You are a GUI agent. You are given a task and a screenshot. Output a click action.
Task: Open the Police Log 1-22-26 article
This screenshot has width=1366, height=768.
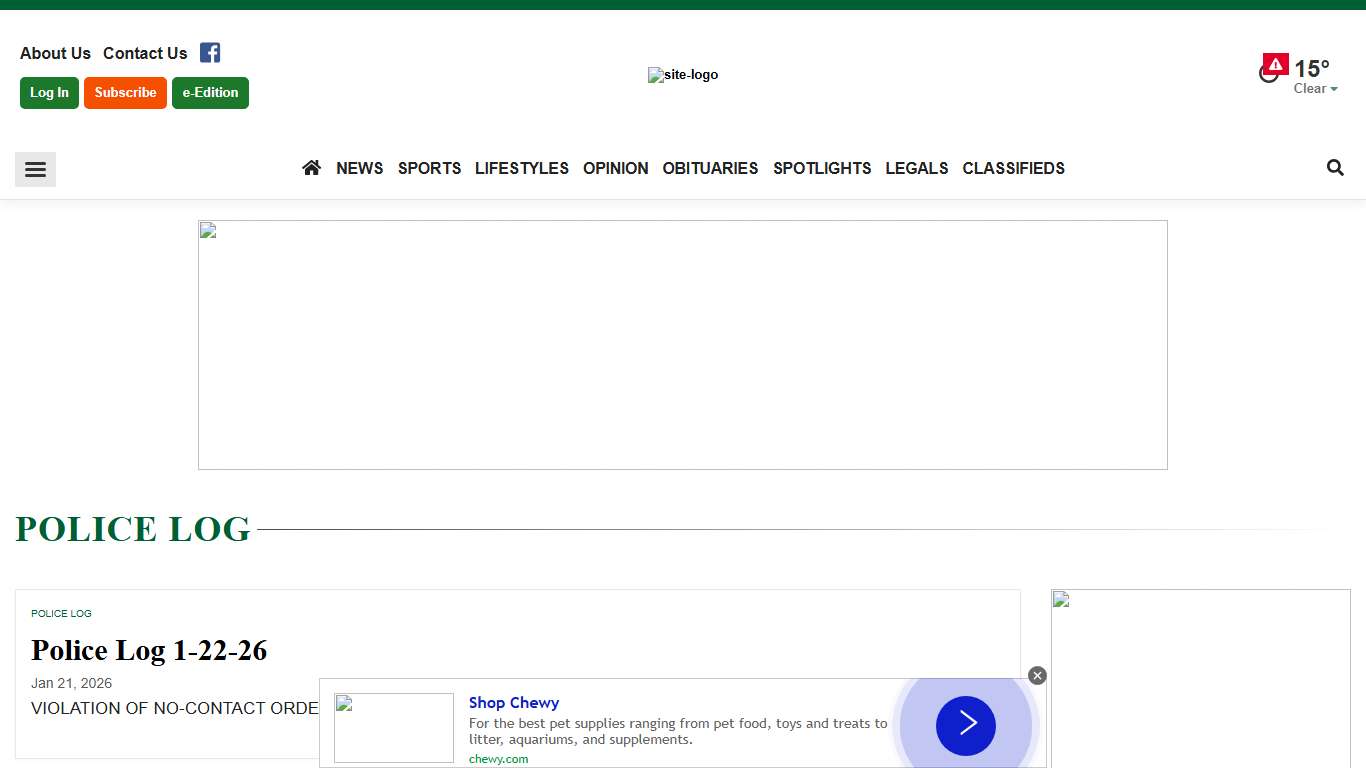pos(148,650)
